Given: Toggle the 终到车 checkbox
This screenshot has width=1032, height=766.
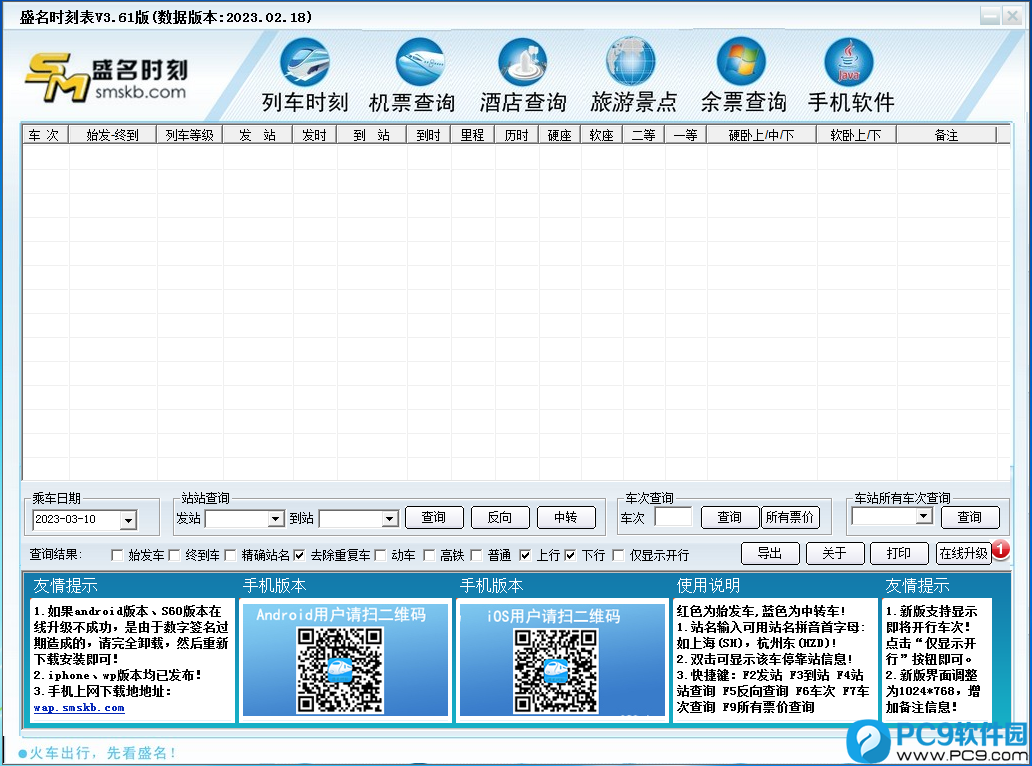Looking at the screenshot, I should (174, 555).
